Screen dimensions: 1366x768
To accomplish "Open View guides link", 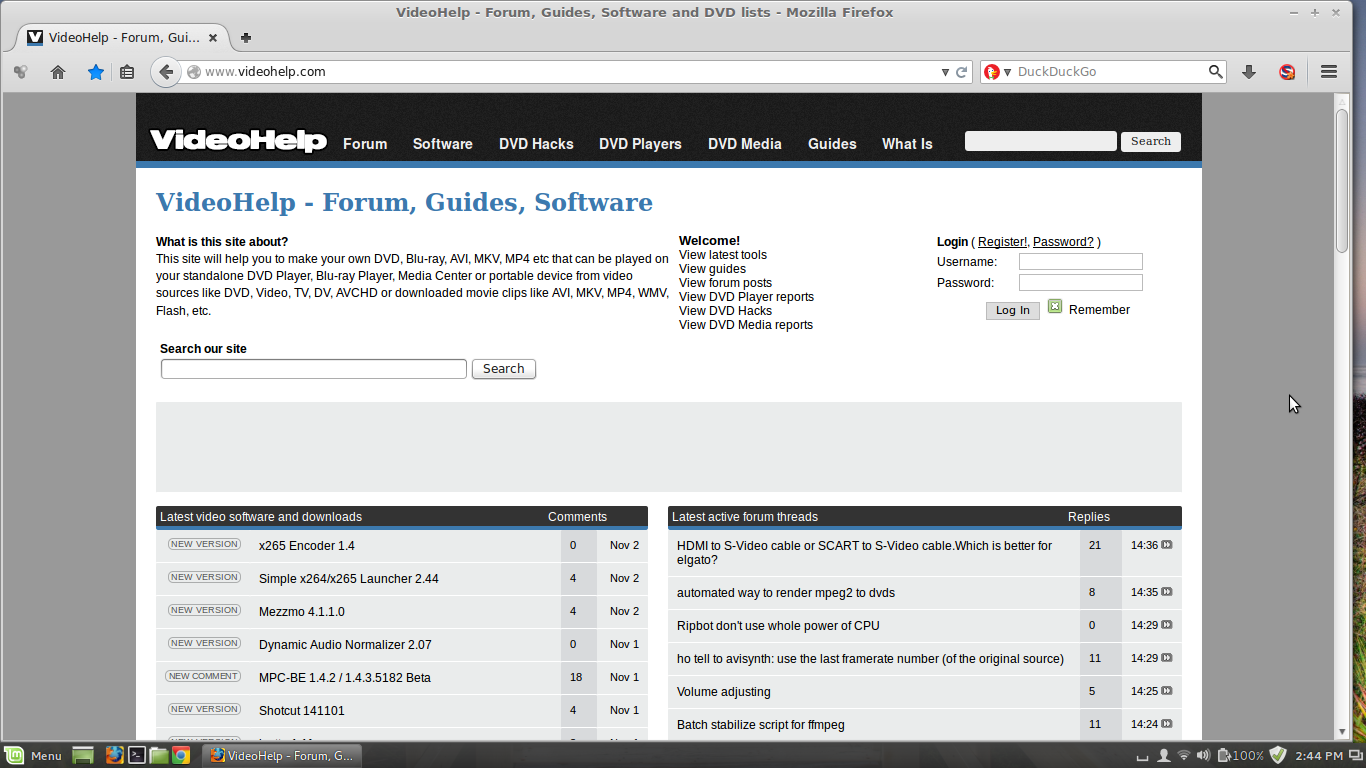I will tap(712, 269).
